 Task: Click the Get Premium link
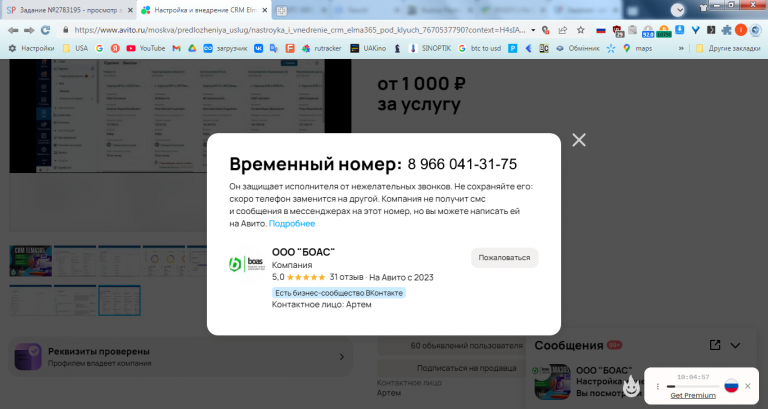coord(693,395)
